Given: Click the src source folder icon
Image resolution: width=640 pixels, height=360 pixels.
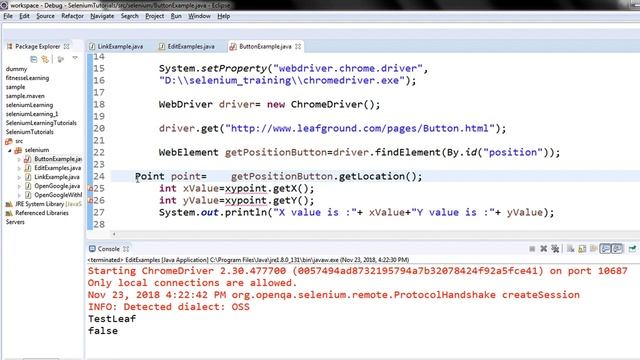Looking at the screenshot, I should point(9,141).
